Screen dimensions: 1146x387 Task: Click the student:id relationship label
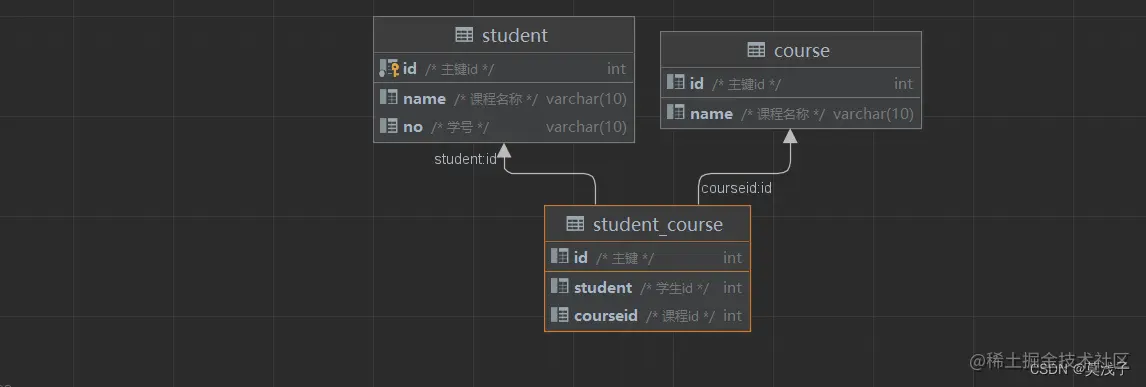click(466, 159)
